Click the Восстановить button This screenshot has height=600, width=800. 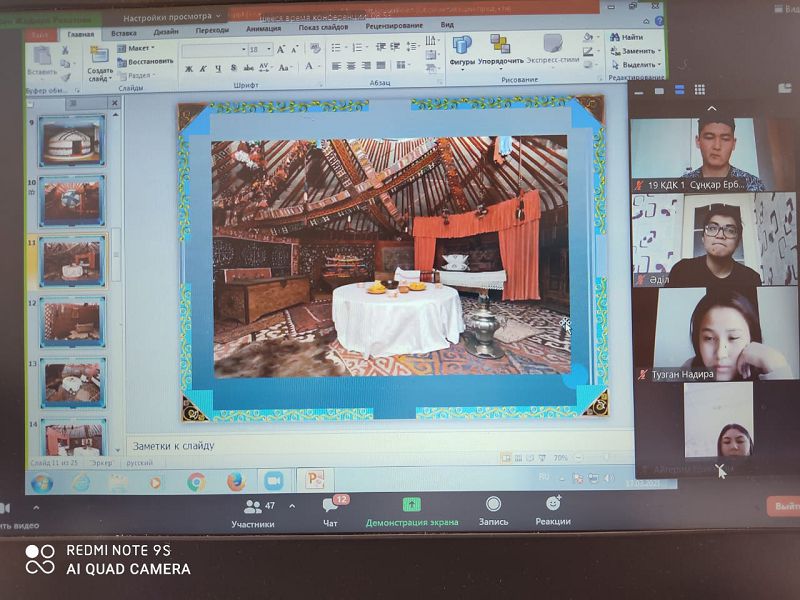point(146,62)
